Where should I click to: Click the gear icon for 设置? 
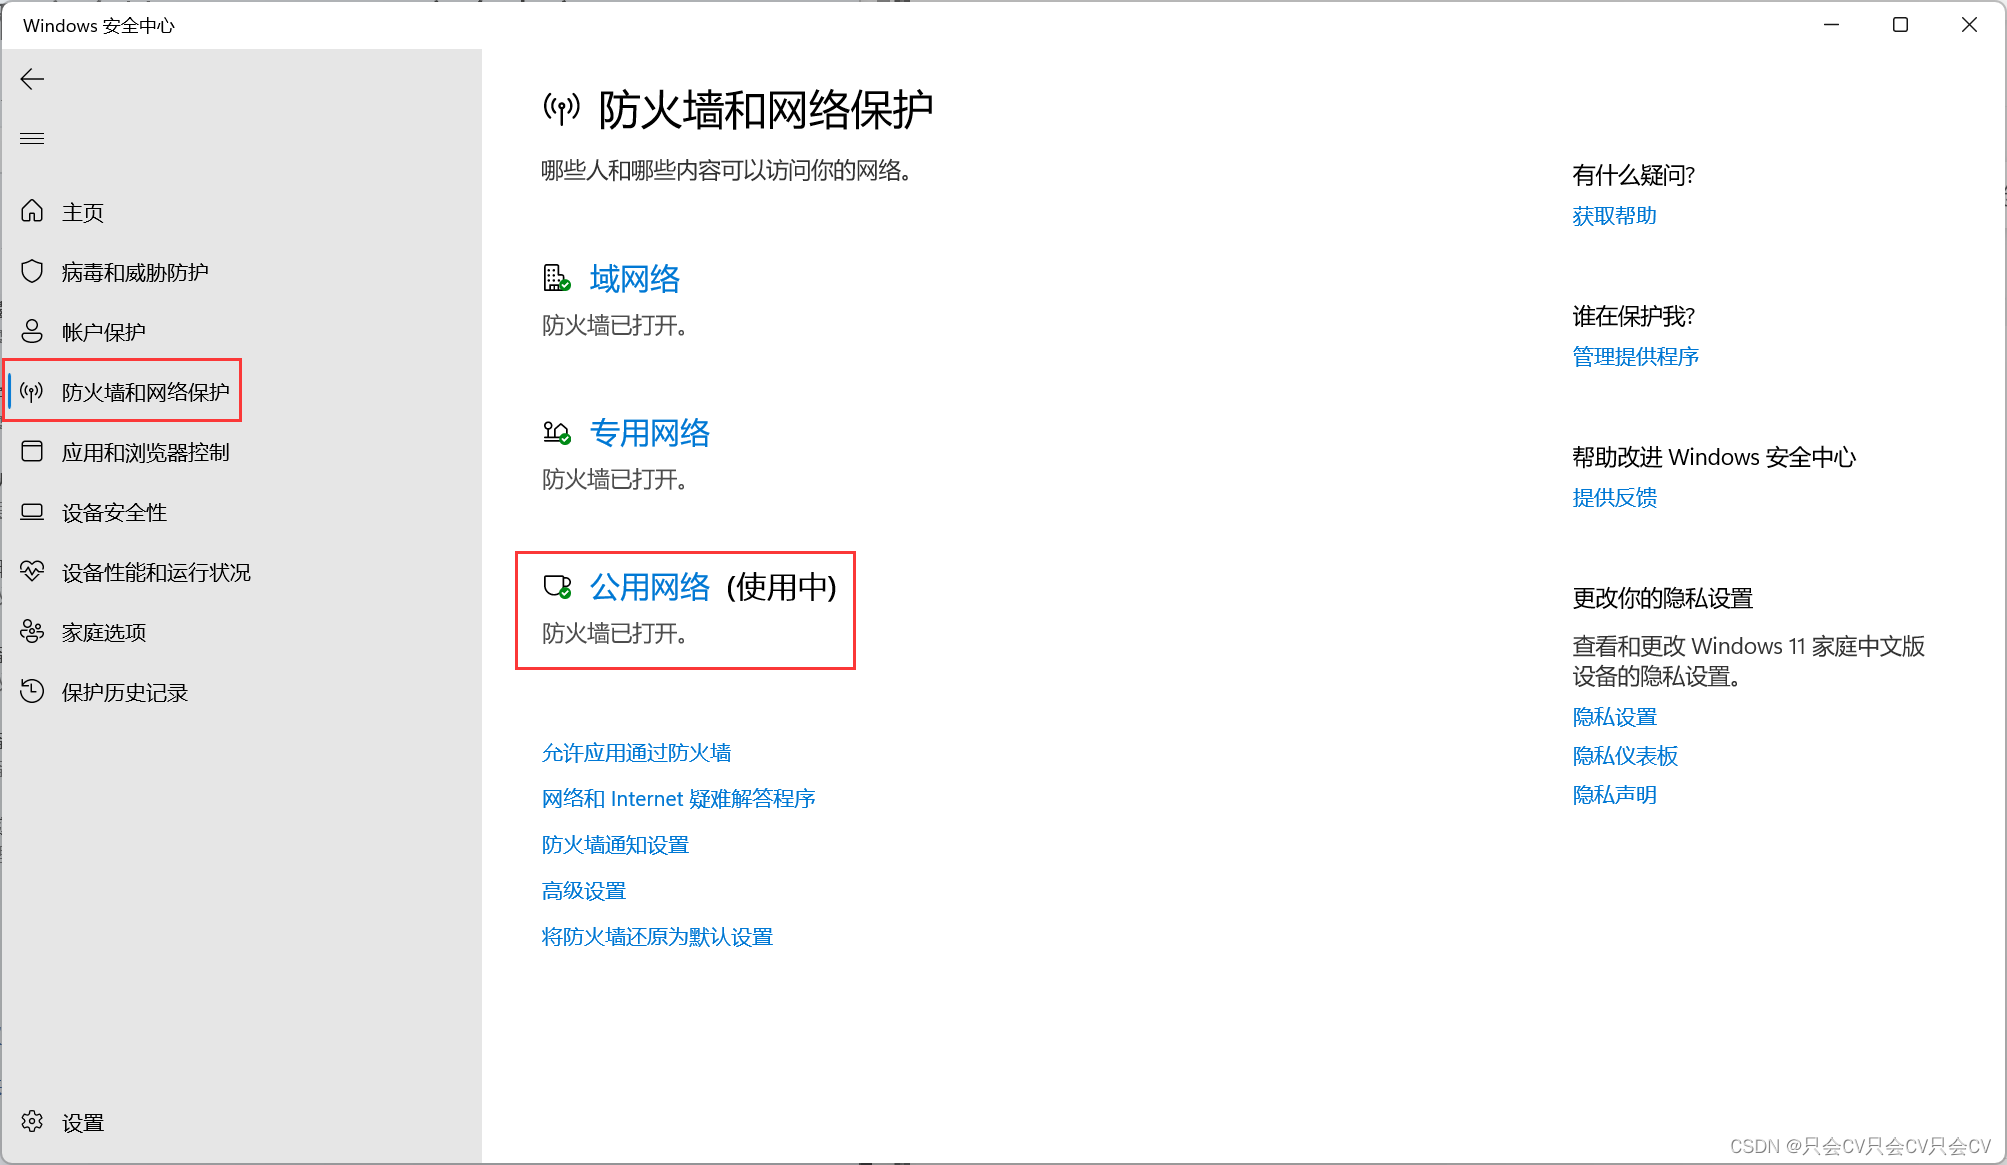click(32, 1121)
